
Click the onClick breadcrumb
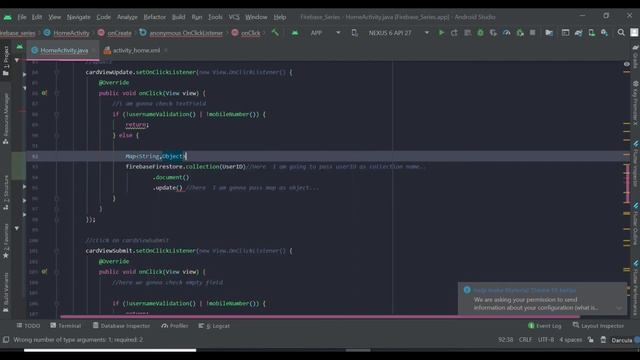click(246, 33)
